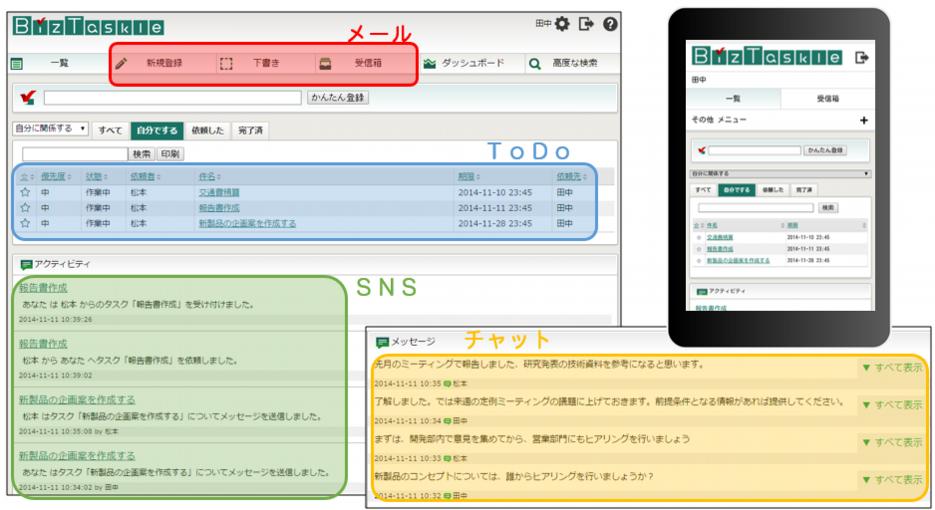This screenshot has height=510, width=935.
Task: Click the settings gear icon in desktop header
Action: pos(562,23)
